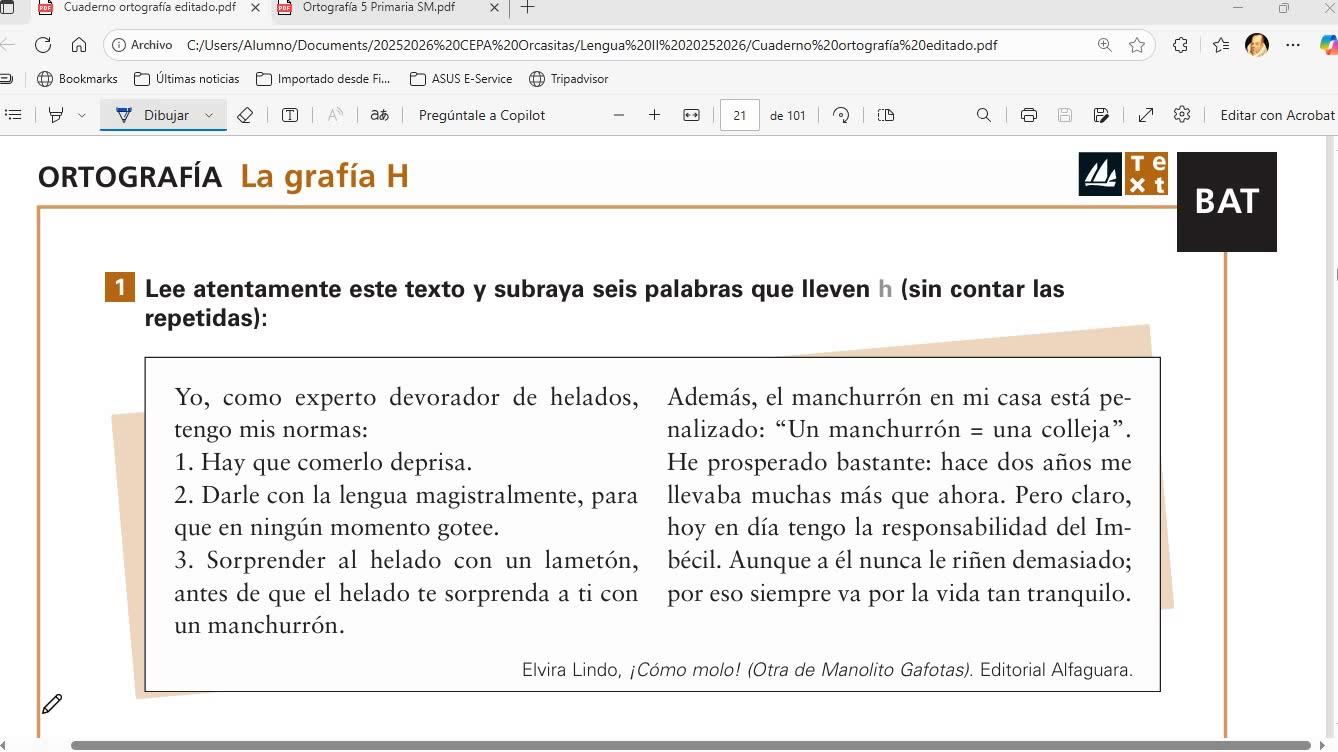
Task: Open the PDF table of contents panel
Action: 13,115
